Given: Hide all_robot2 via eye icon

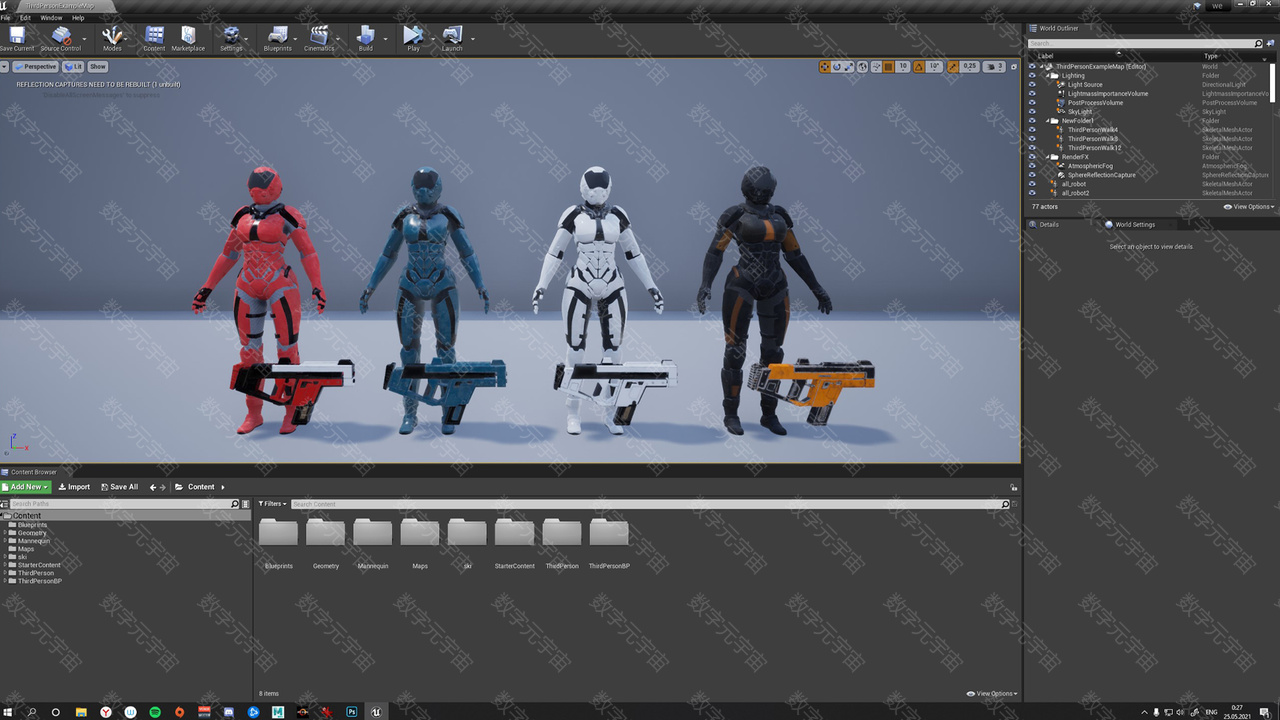Looking at the screenshot, I should pyautogui.click(x=1032, y=193).
